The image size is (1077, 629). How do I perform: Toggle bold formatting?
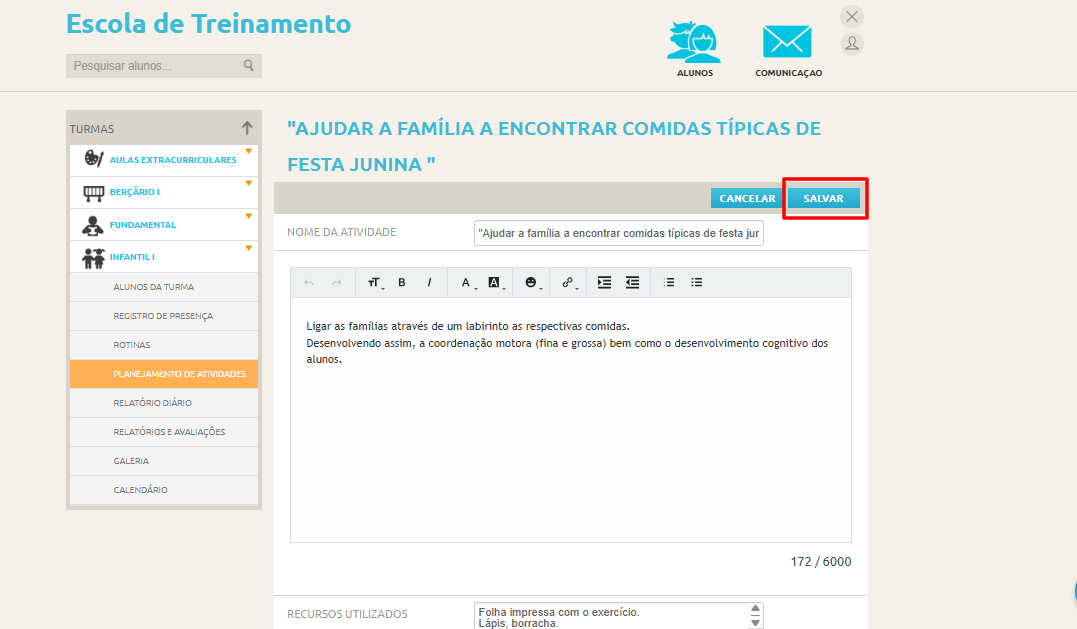click(402, 283)
